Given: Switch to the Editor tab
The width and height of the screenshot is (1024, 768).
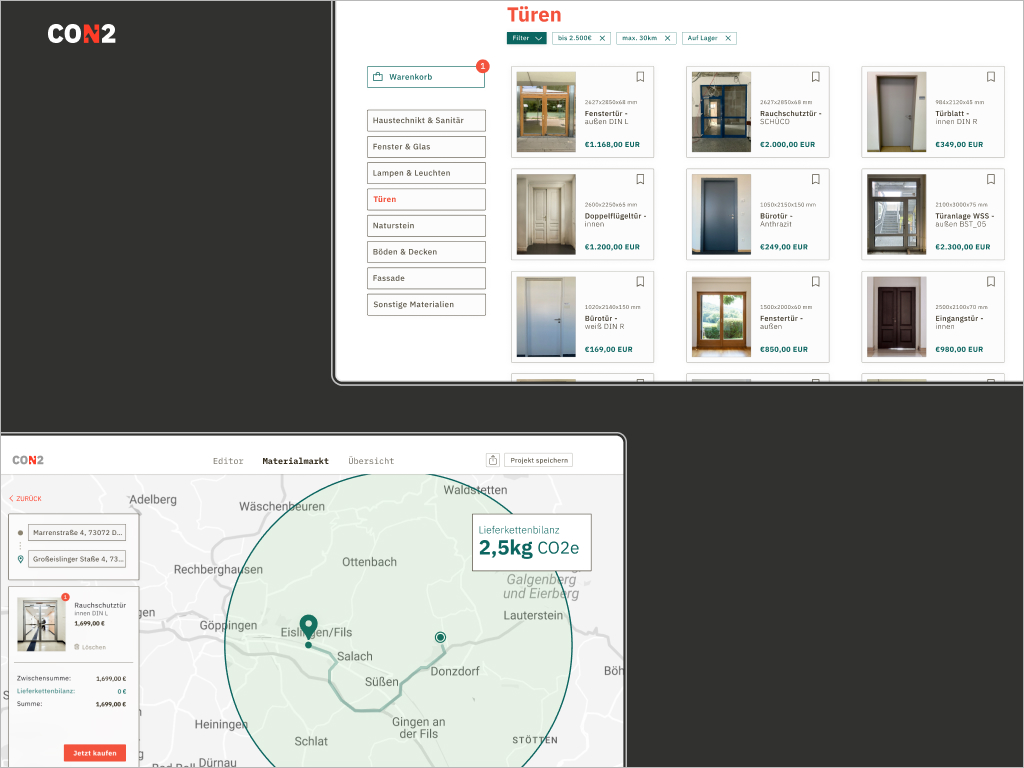Looking at the screenshot, I should 228,461.
